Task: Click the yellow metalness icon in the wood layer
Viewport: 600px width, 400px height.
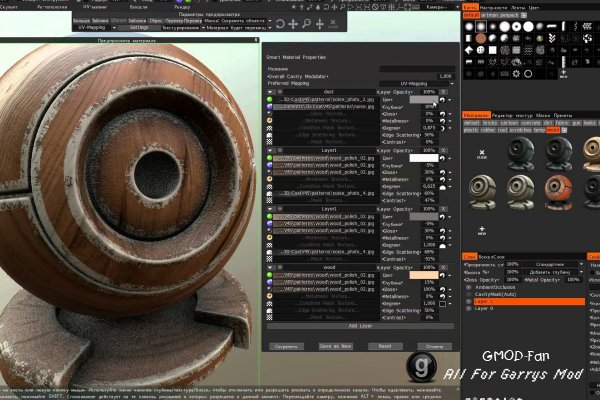Action: click(270, 296)
